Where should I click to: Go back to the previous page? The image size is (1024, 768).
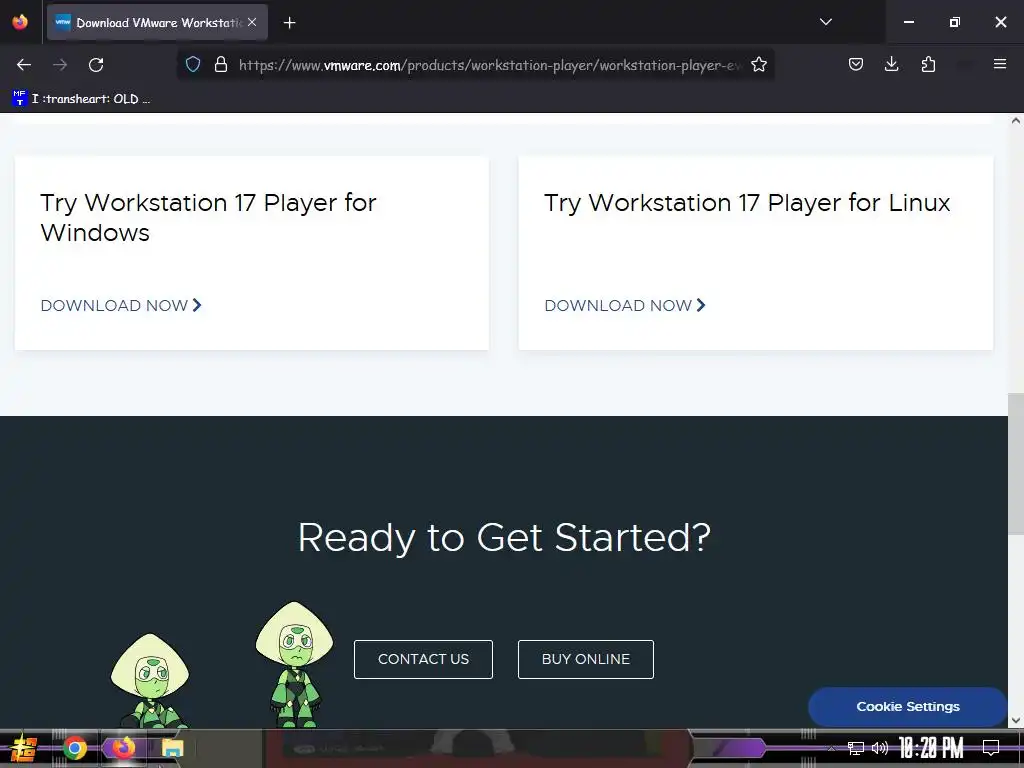[x=24, y=65]
